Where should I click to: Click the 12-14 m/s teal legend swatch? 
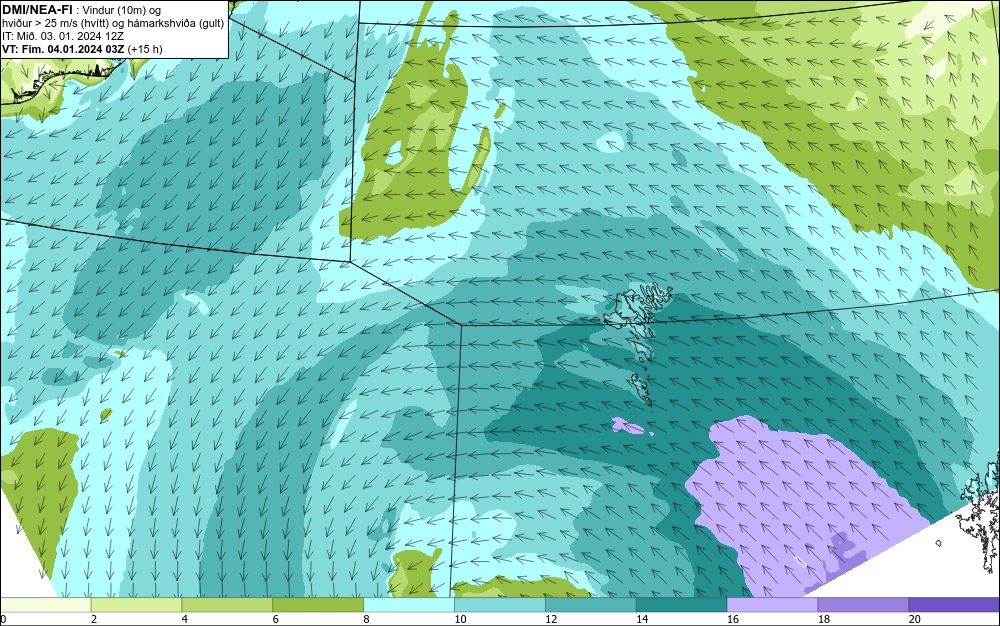tap(591, 605)
